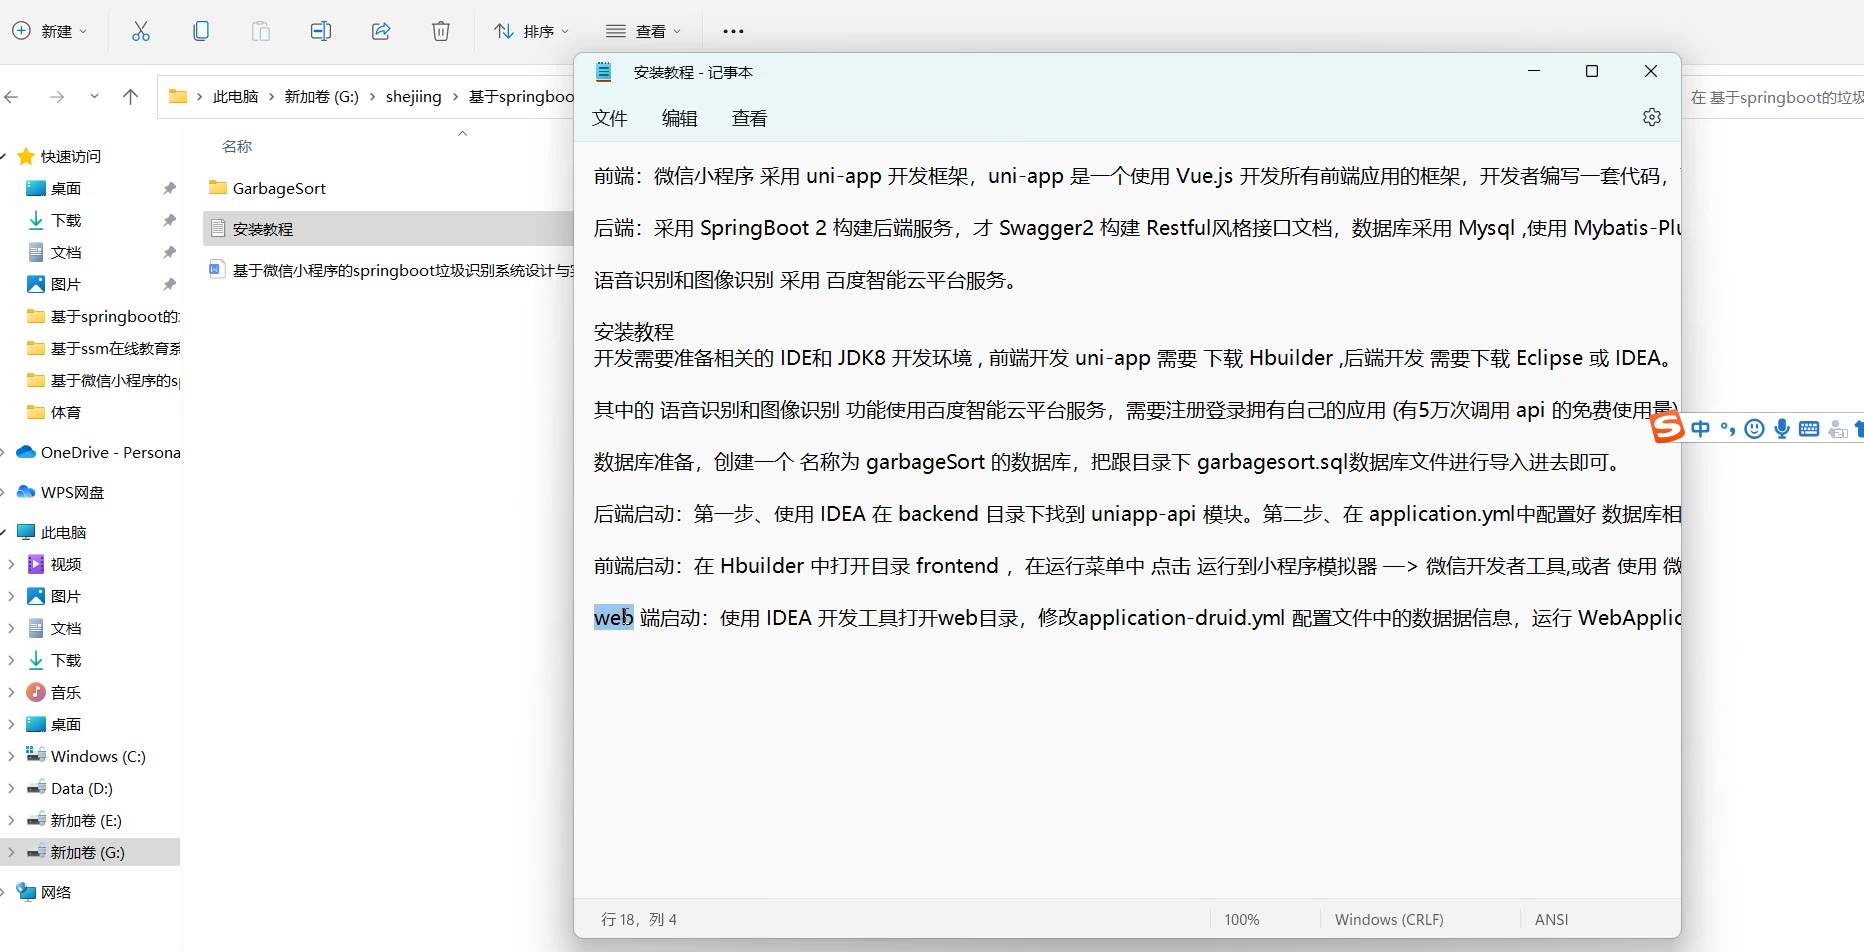Click 新加卷 (G:) in the address breadcrumb
The height and width of the screenshot is (952, 1864).
coord(322,96)
